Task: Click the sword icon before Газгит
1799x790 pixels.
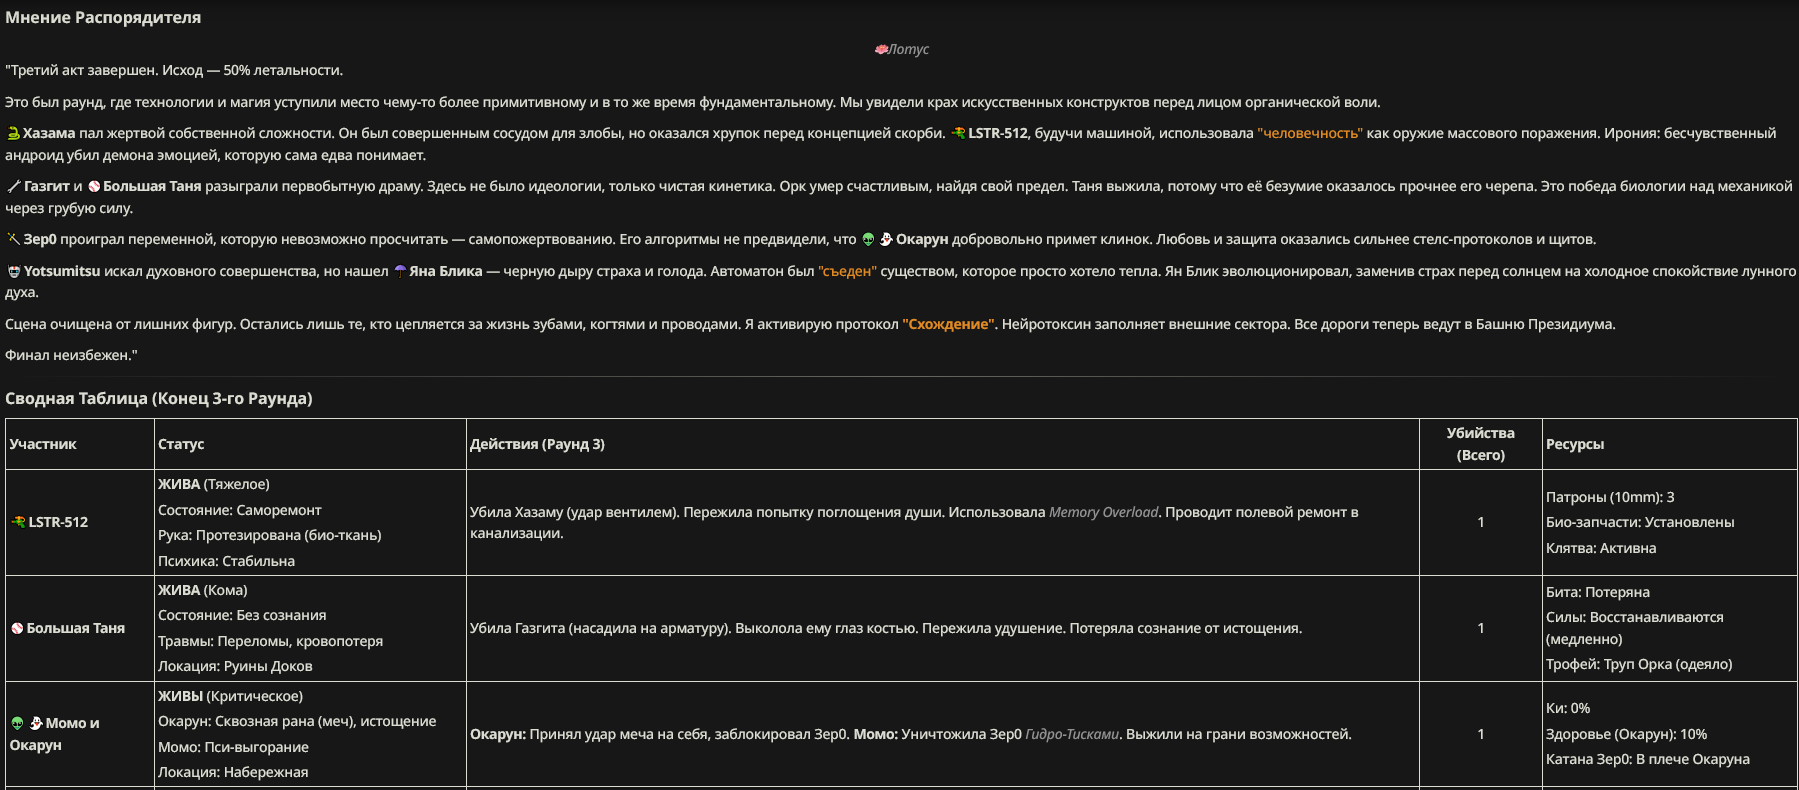Action: pyautogui.click(x=13, y=186)
